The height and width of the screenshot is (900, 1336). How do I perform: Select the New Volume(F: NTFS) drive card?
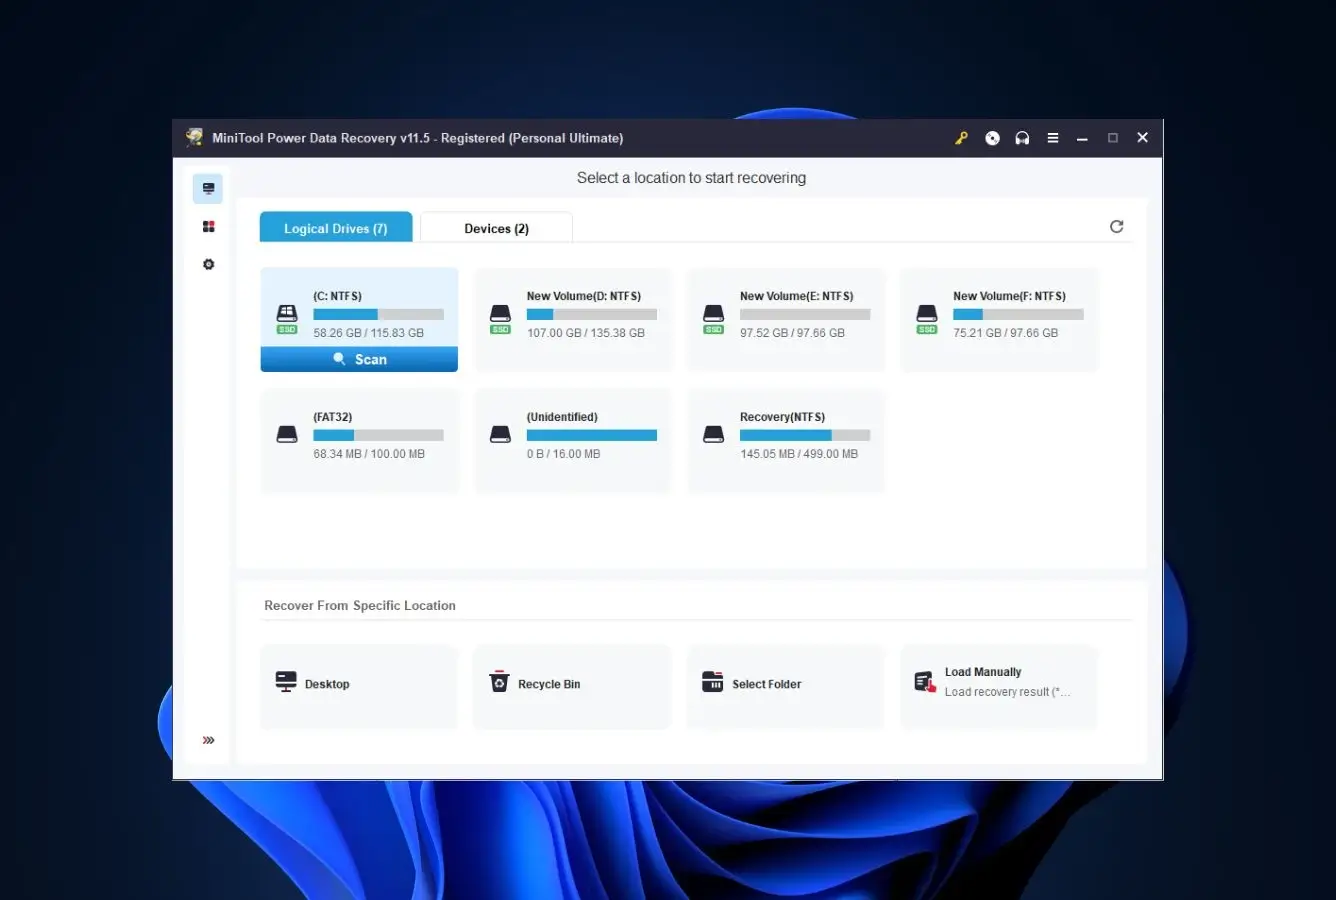tap(999, 319)
